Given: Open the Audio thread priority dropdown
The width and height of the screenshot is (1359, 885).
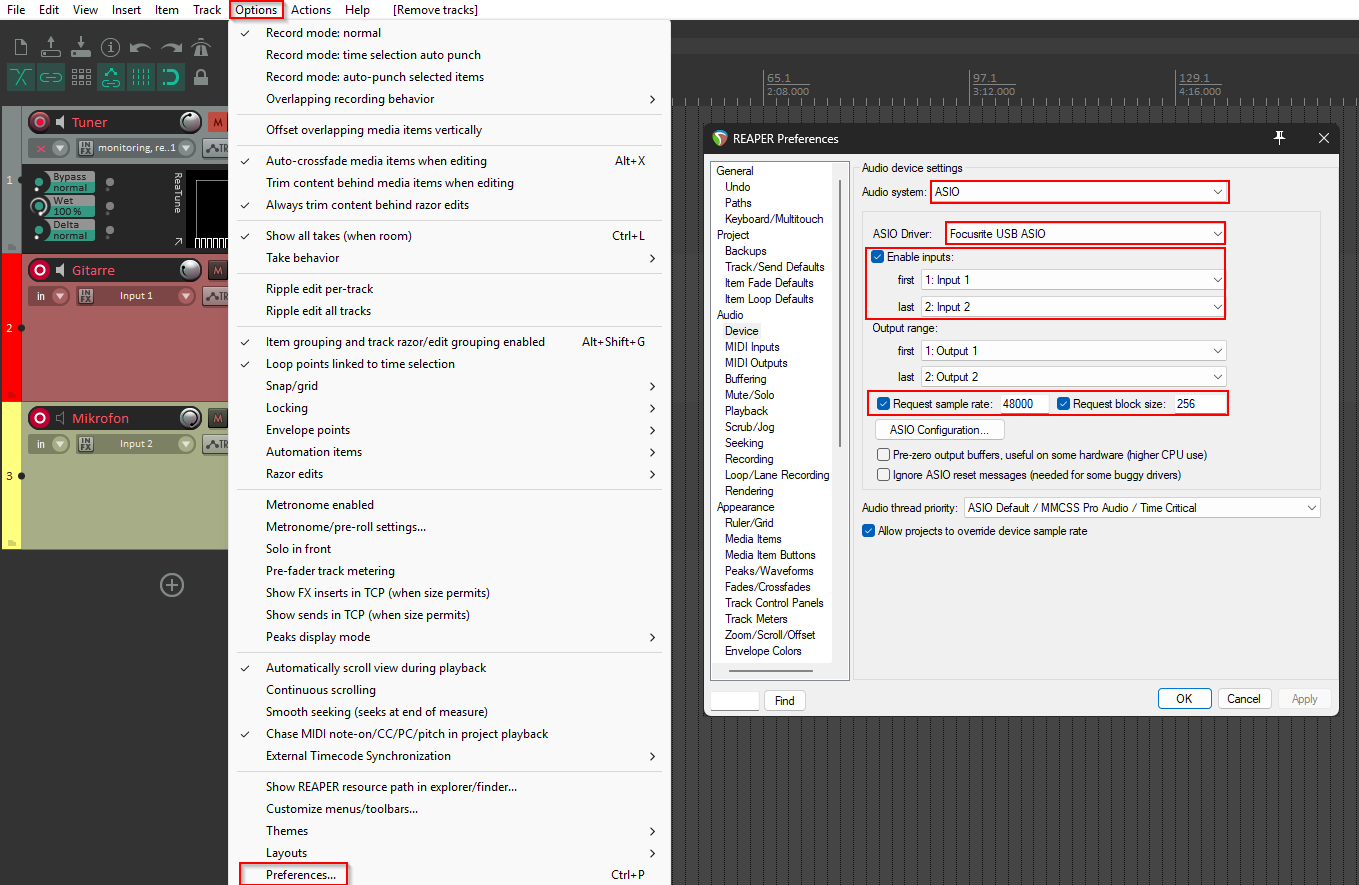Looking at the screenshot, I should pyautogui.click(x=1142, y=508).
